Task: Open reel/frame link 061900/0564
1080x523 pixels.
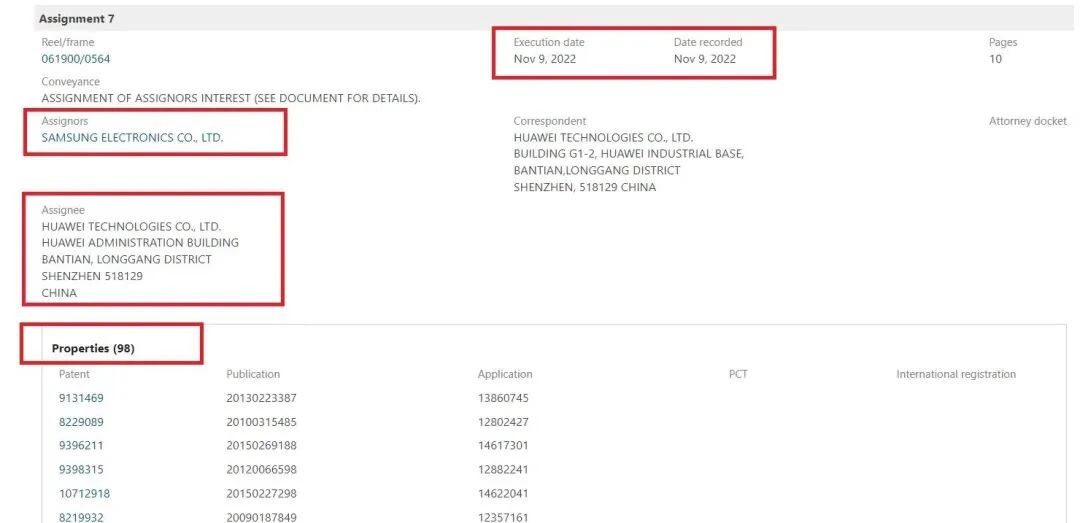Action: pos(76,59)
